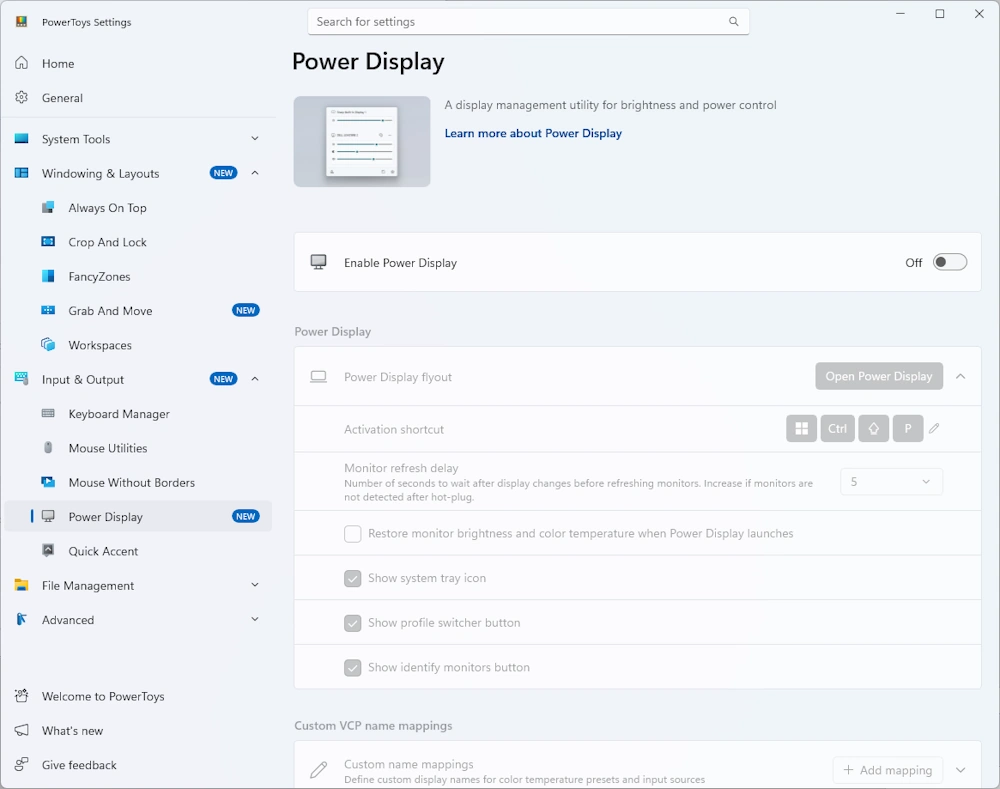Click the Workspaces icon
Viewport: 1000px width, 789px height.
(x=48, y=345)
